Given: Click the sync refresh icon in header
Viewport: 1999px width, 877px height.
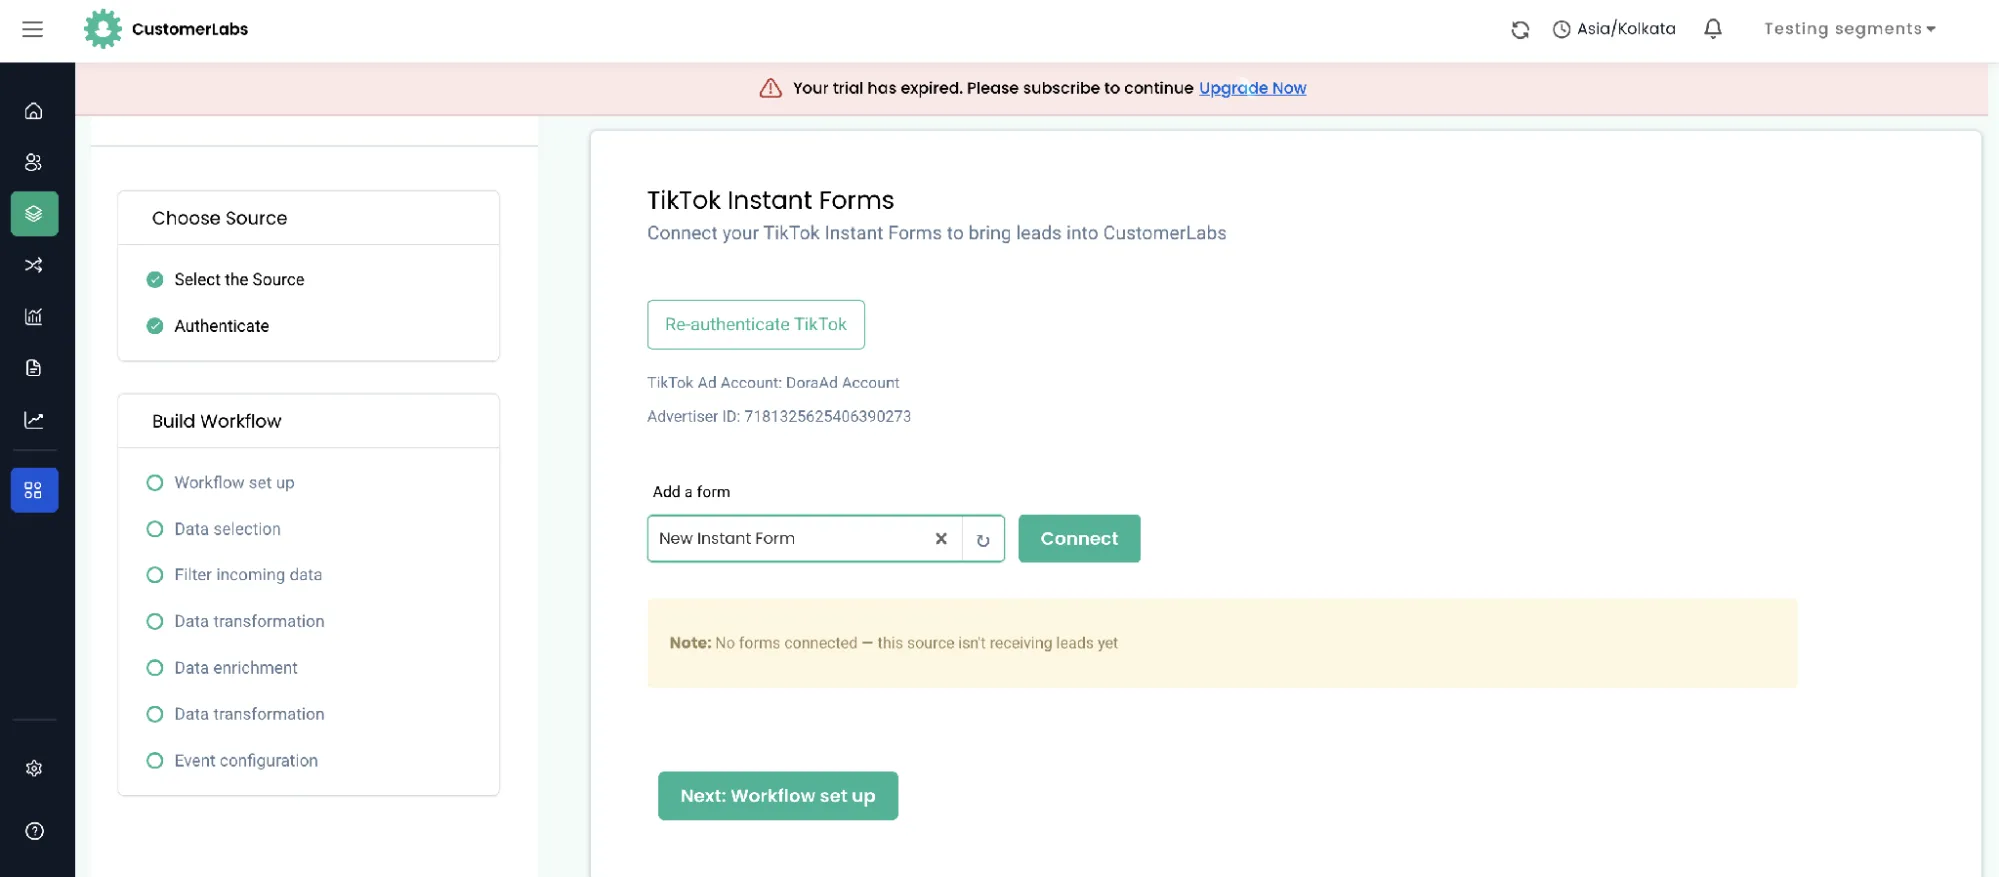Looking at the screenshot, I should 1520,30.
